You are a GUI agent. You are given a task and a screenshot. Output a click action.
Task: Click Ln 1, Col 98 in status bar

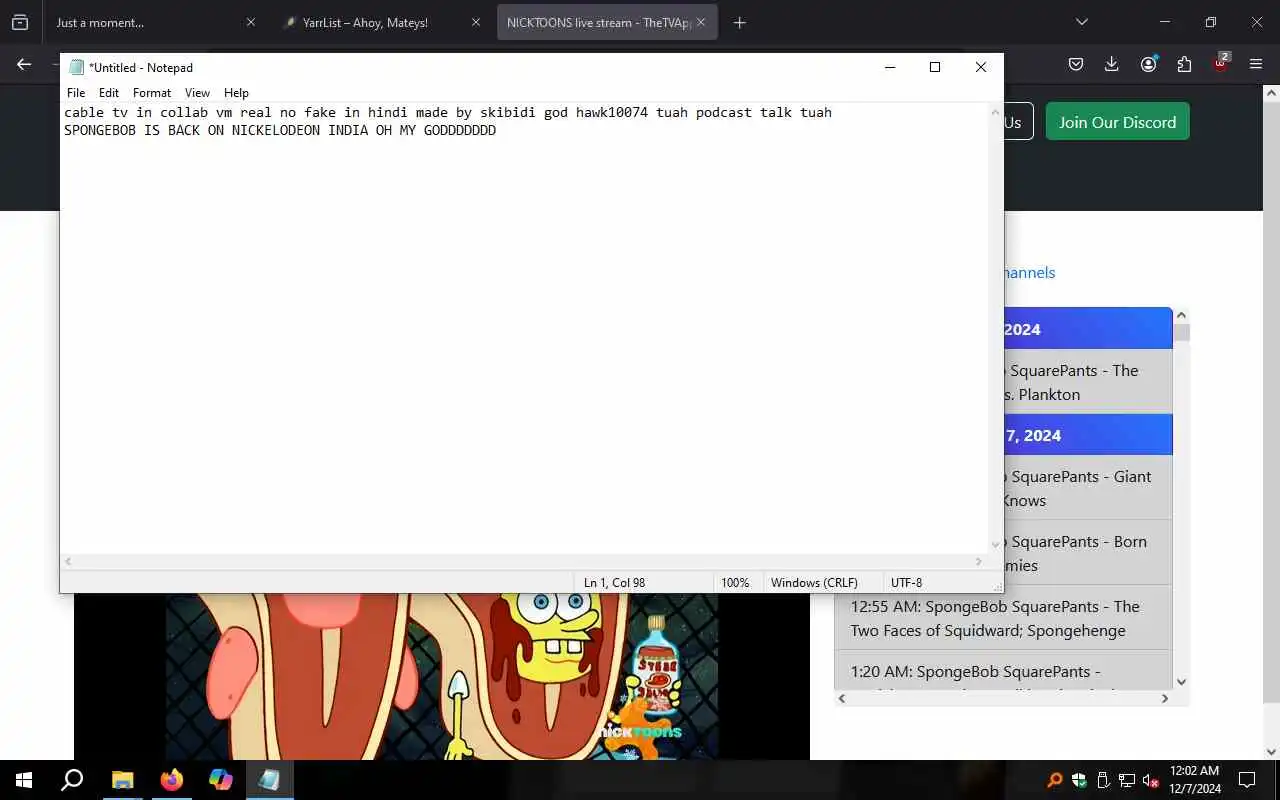tap(614, 582)
